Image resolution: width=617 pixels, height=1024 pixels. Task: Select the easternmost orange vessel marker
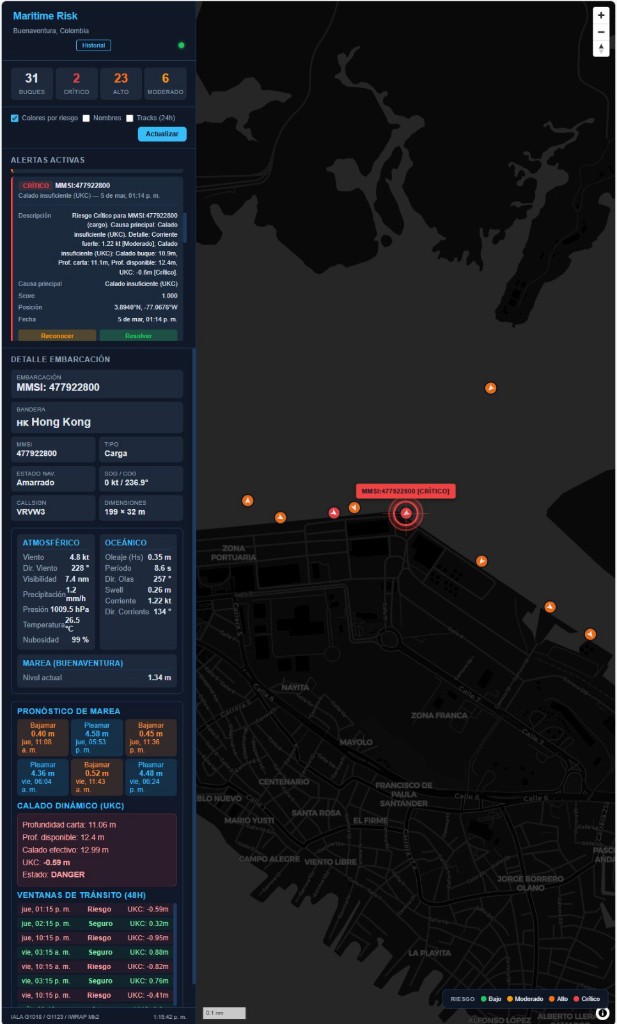590,634
